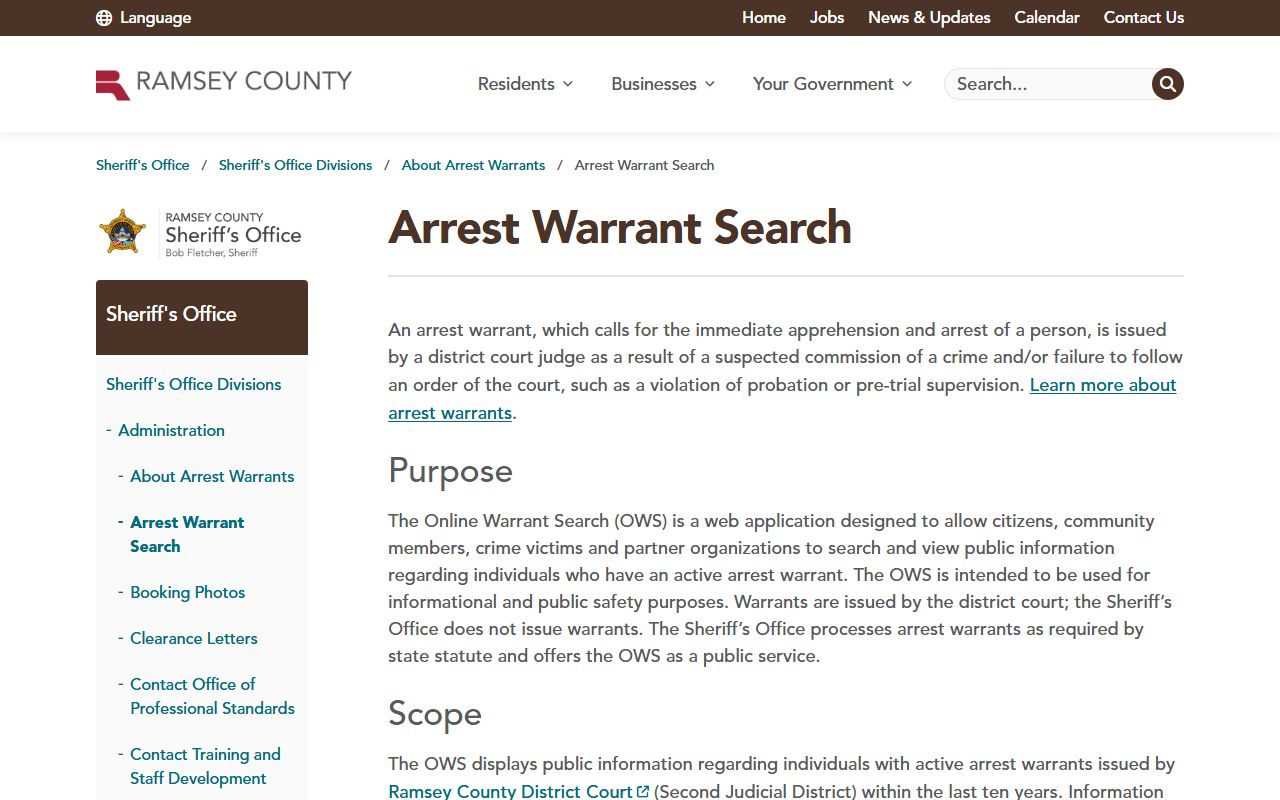The width and height of the screenshot is (1280, 800).
Task: Expand the Residents dropdown menu
Action: tap(525, 84)
